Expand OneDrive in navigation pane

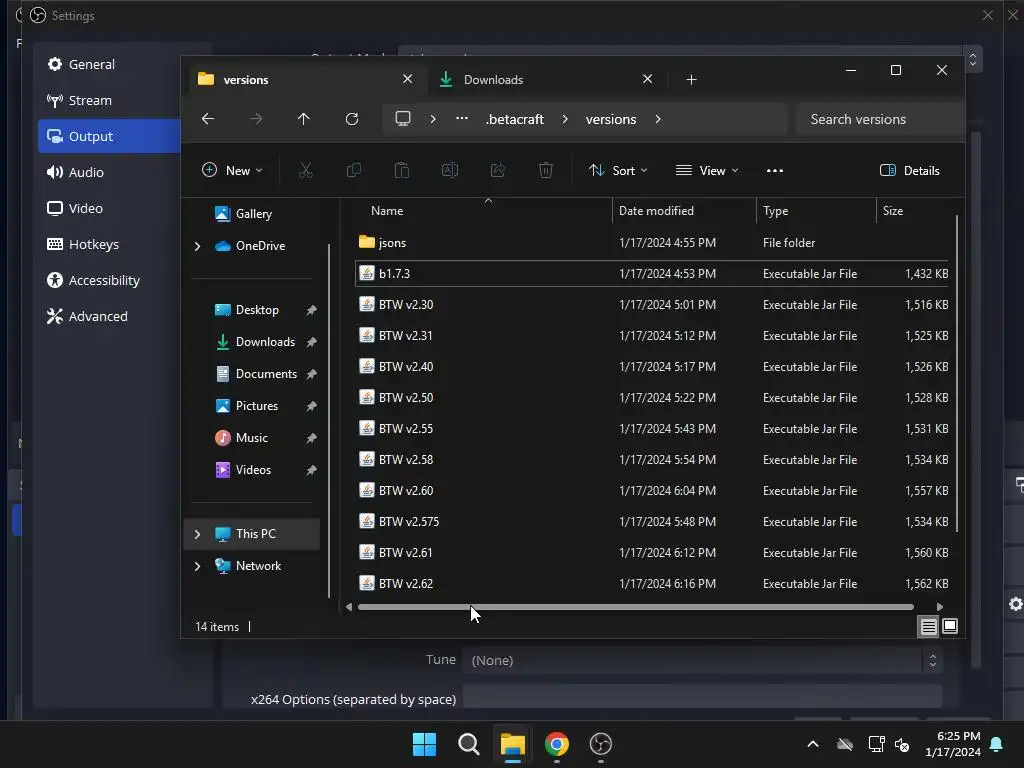tap(197, 246)
